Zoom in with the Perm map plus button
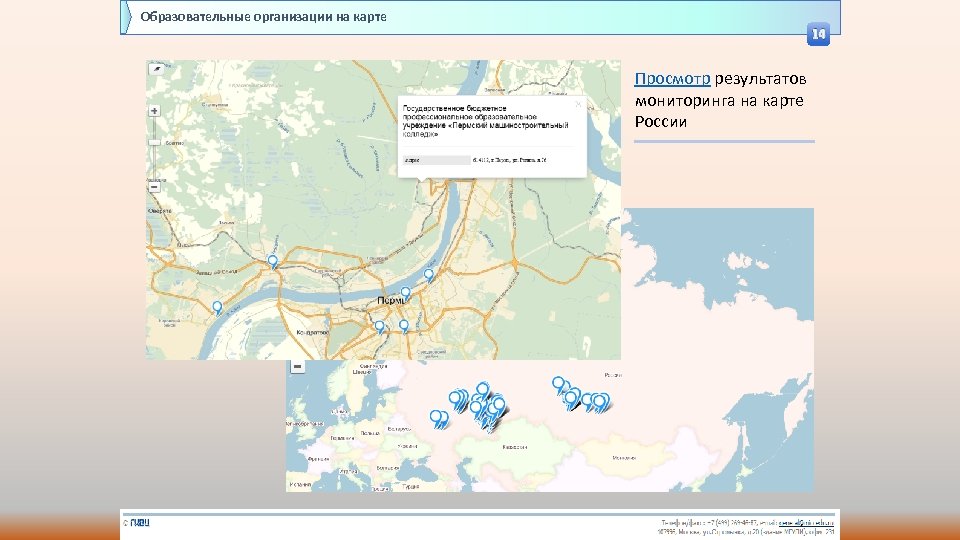The height and width of the screenshot is (540, 960). (x=154, y=111)
